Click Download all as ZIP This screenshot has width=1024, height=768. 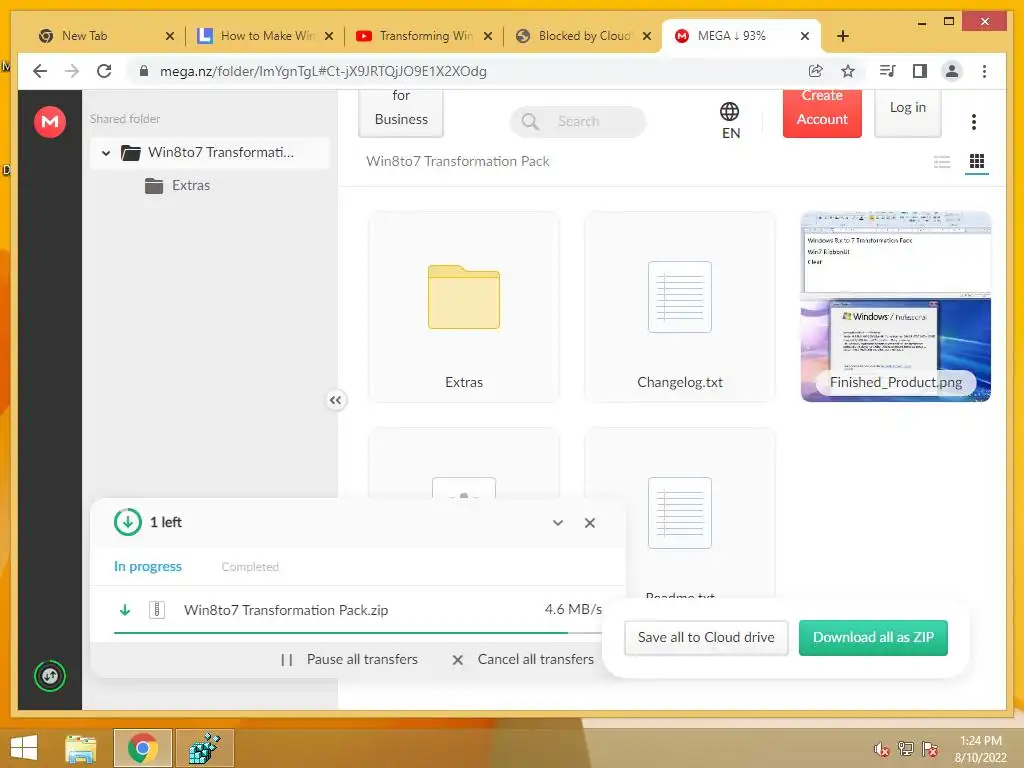pyautogui.click(x=873, y=637)
